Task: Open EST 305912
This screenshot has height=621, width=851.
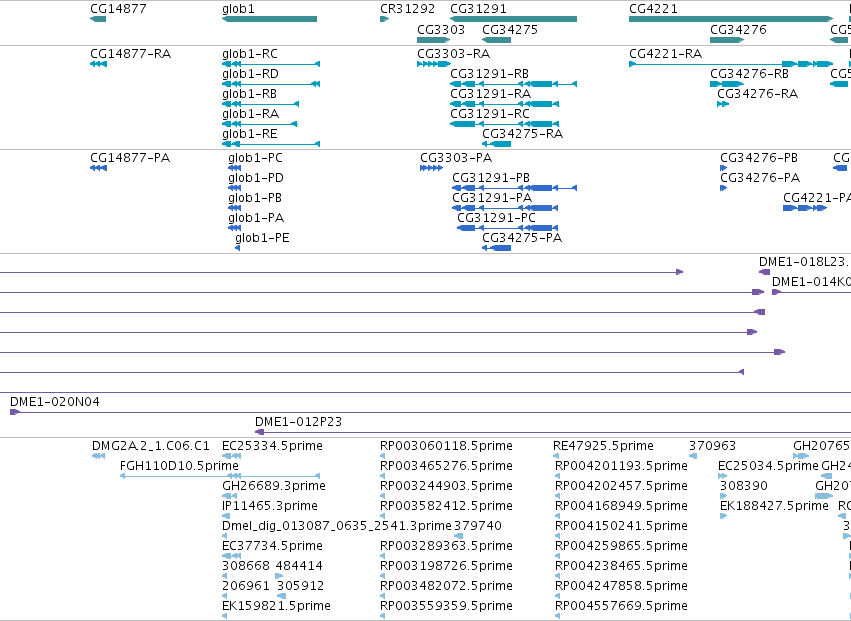Action: [x=282, y=596]
